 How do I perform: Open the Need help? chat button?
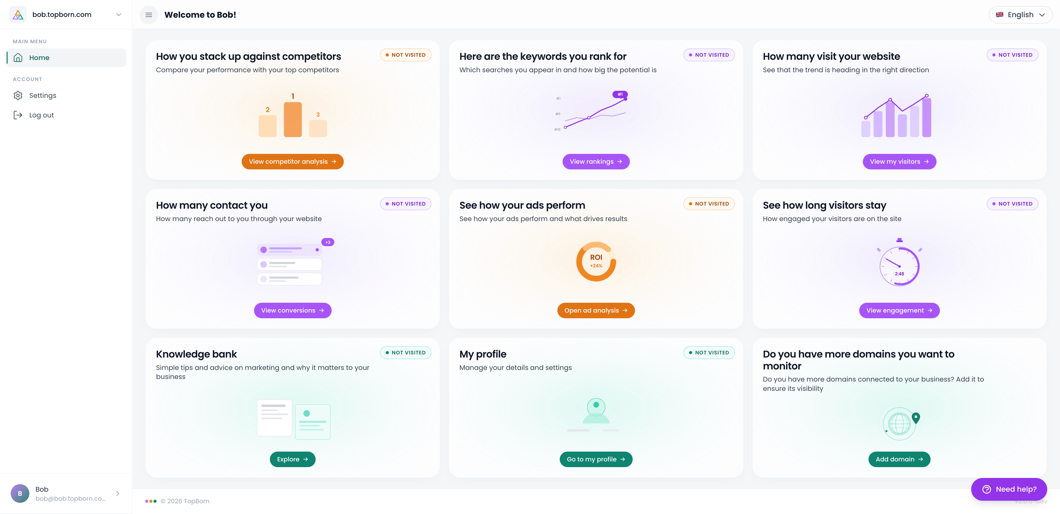click(1009, 489)
